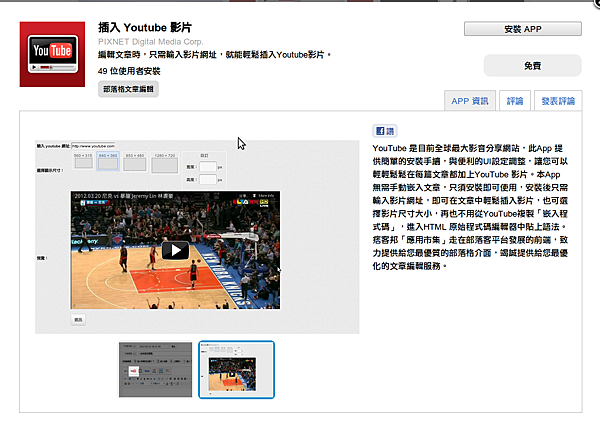
Task: Click the 安裝 APP install button
Action: tap(523, 29)
